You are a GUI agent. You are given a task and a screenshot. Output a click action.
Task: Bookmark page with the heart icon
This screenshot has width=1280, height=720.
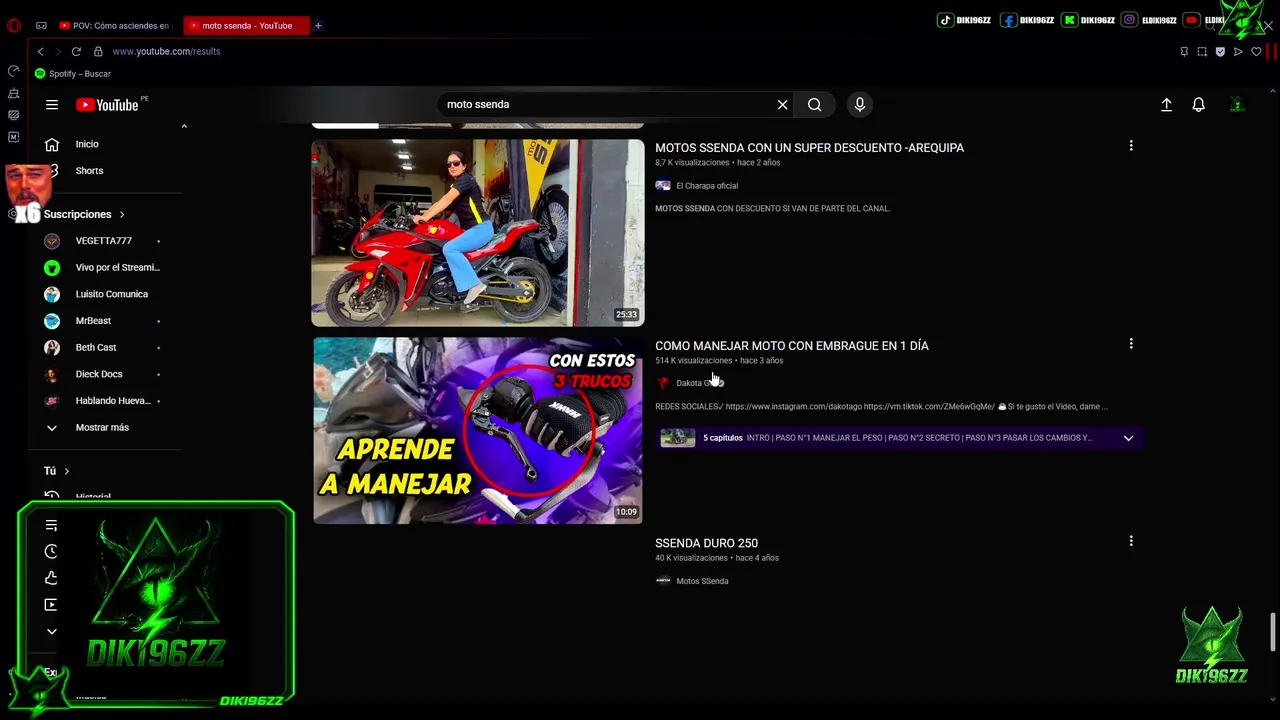(1256, 51)
